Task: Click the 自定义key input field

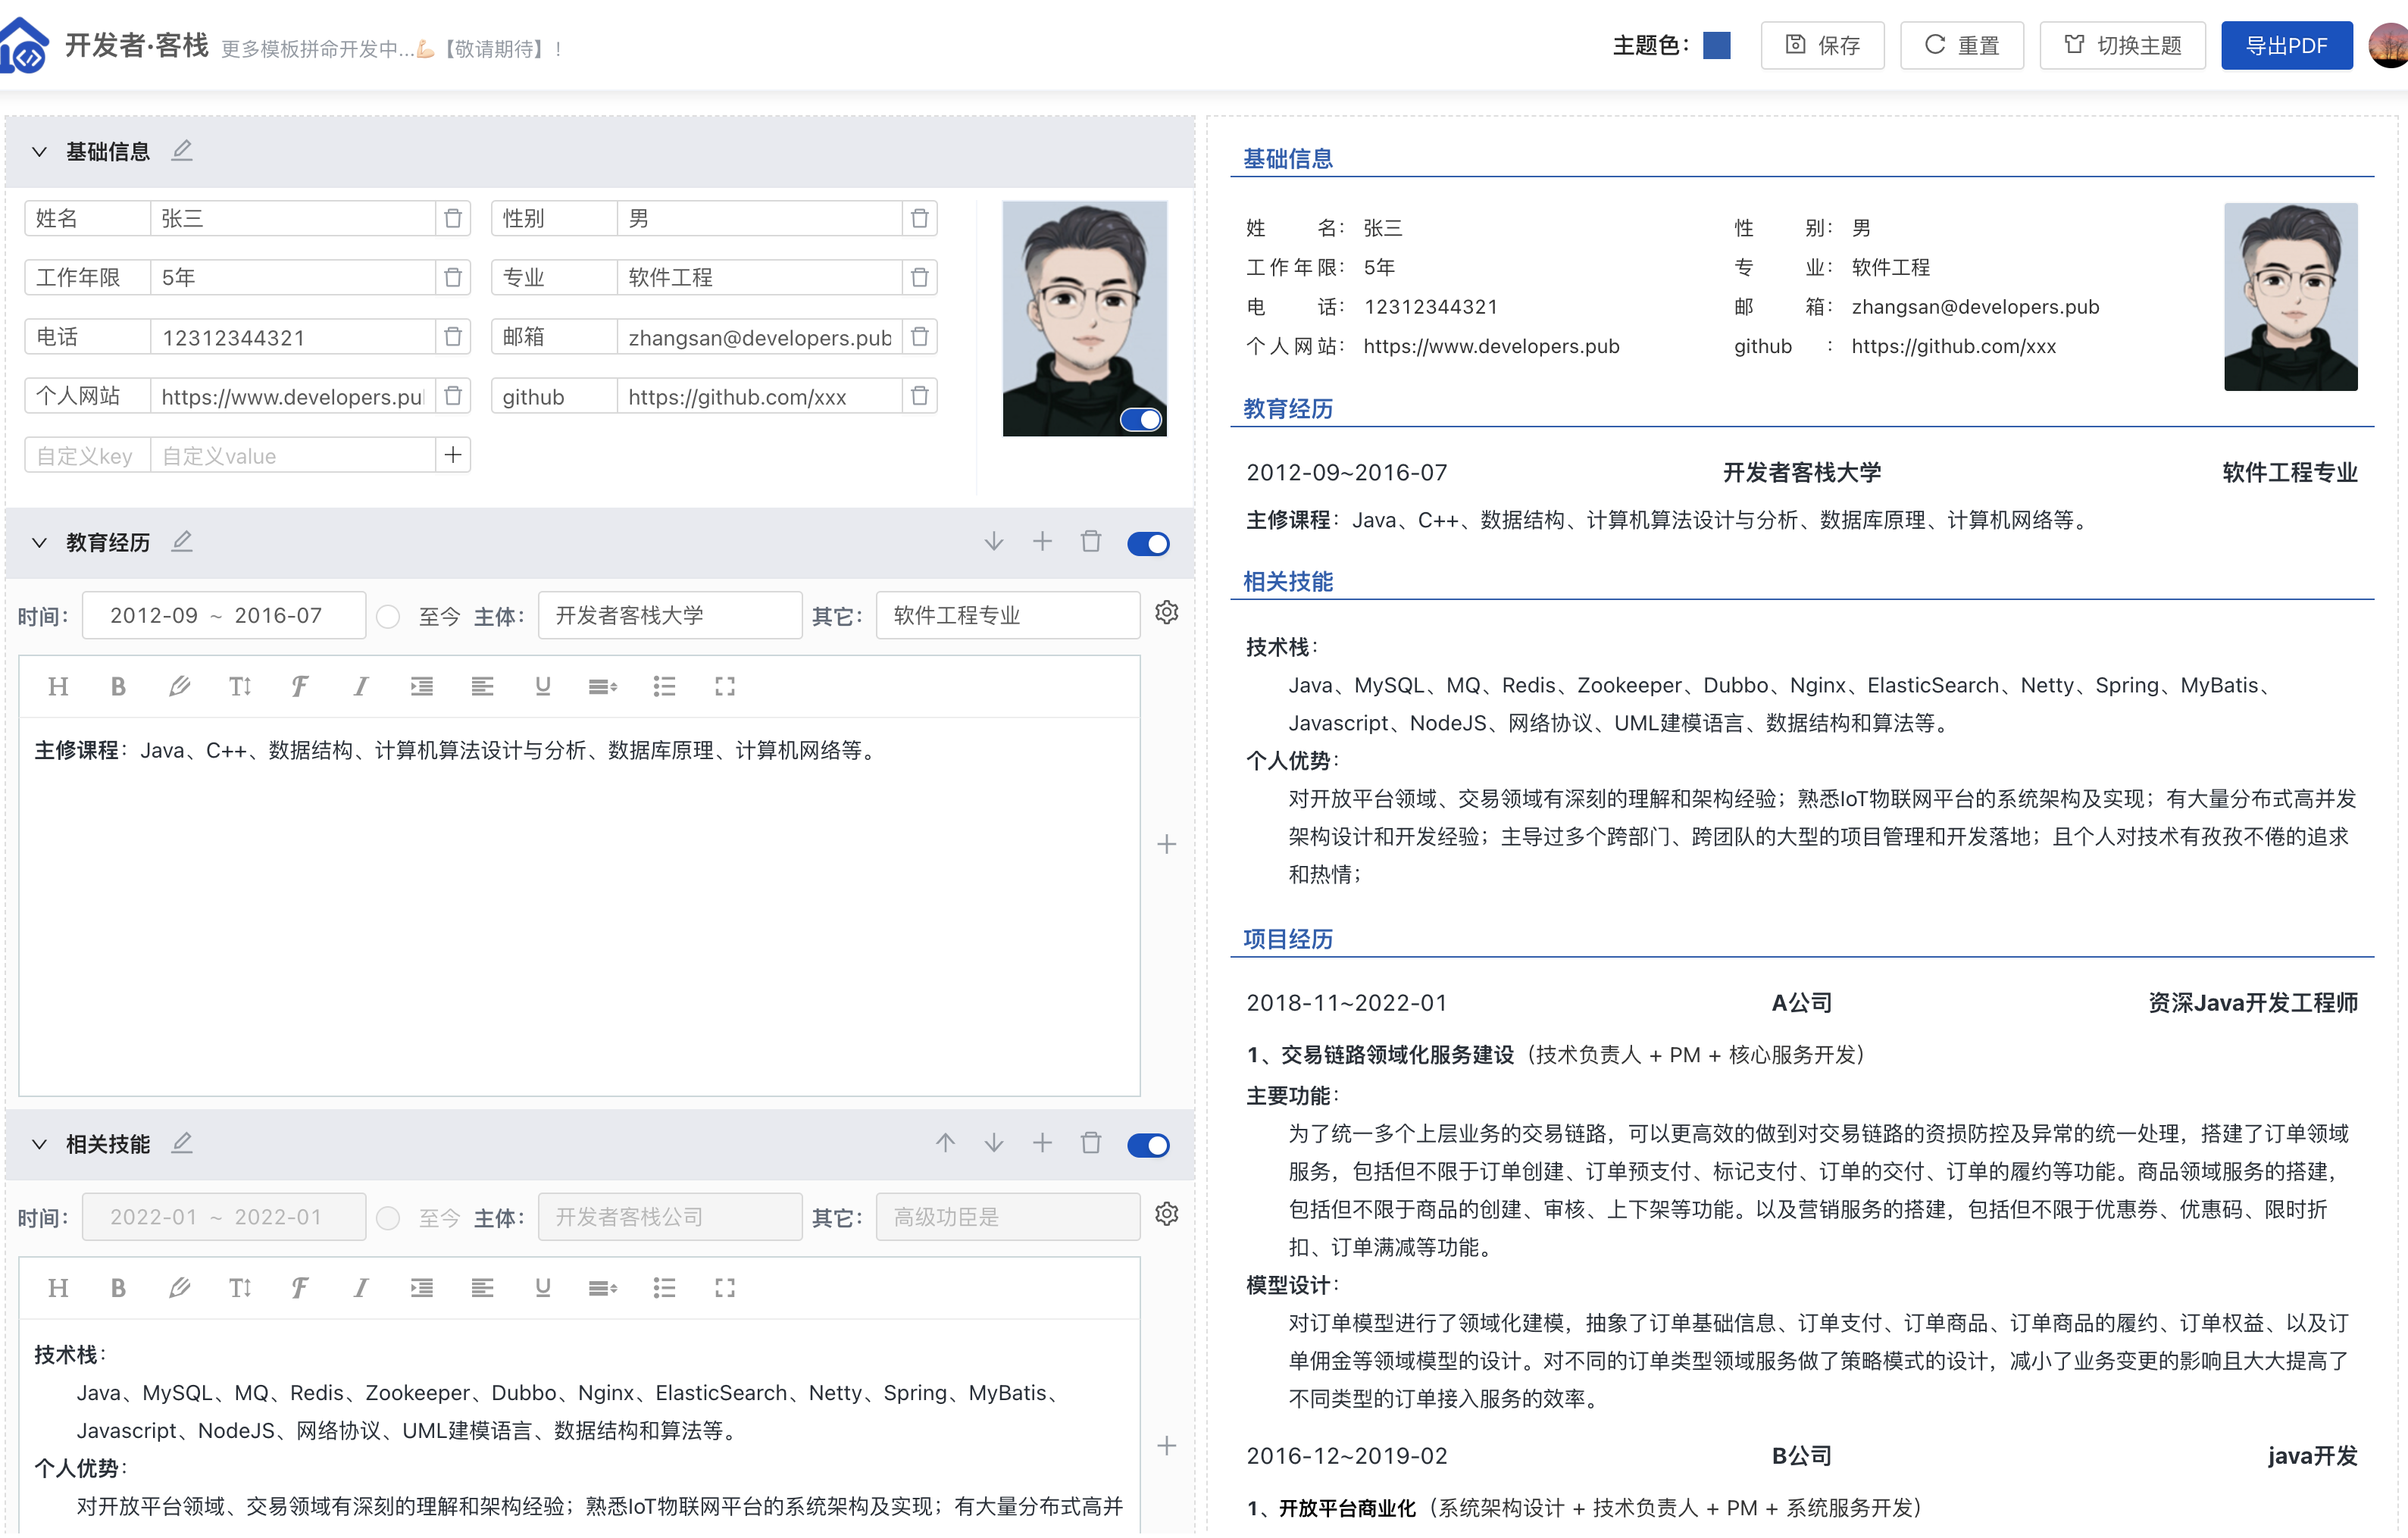Action: (x=88, y=455)
